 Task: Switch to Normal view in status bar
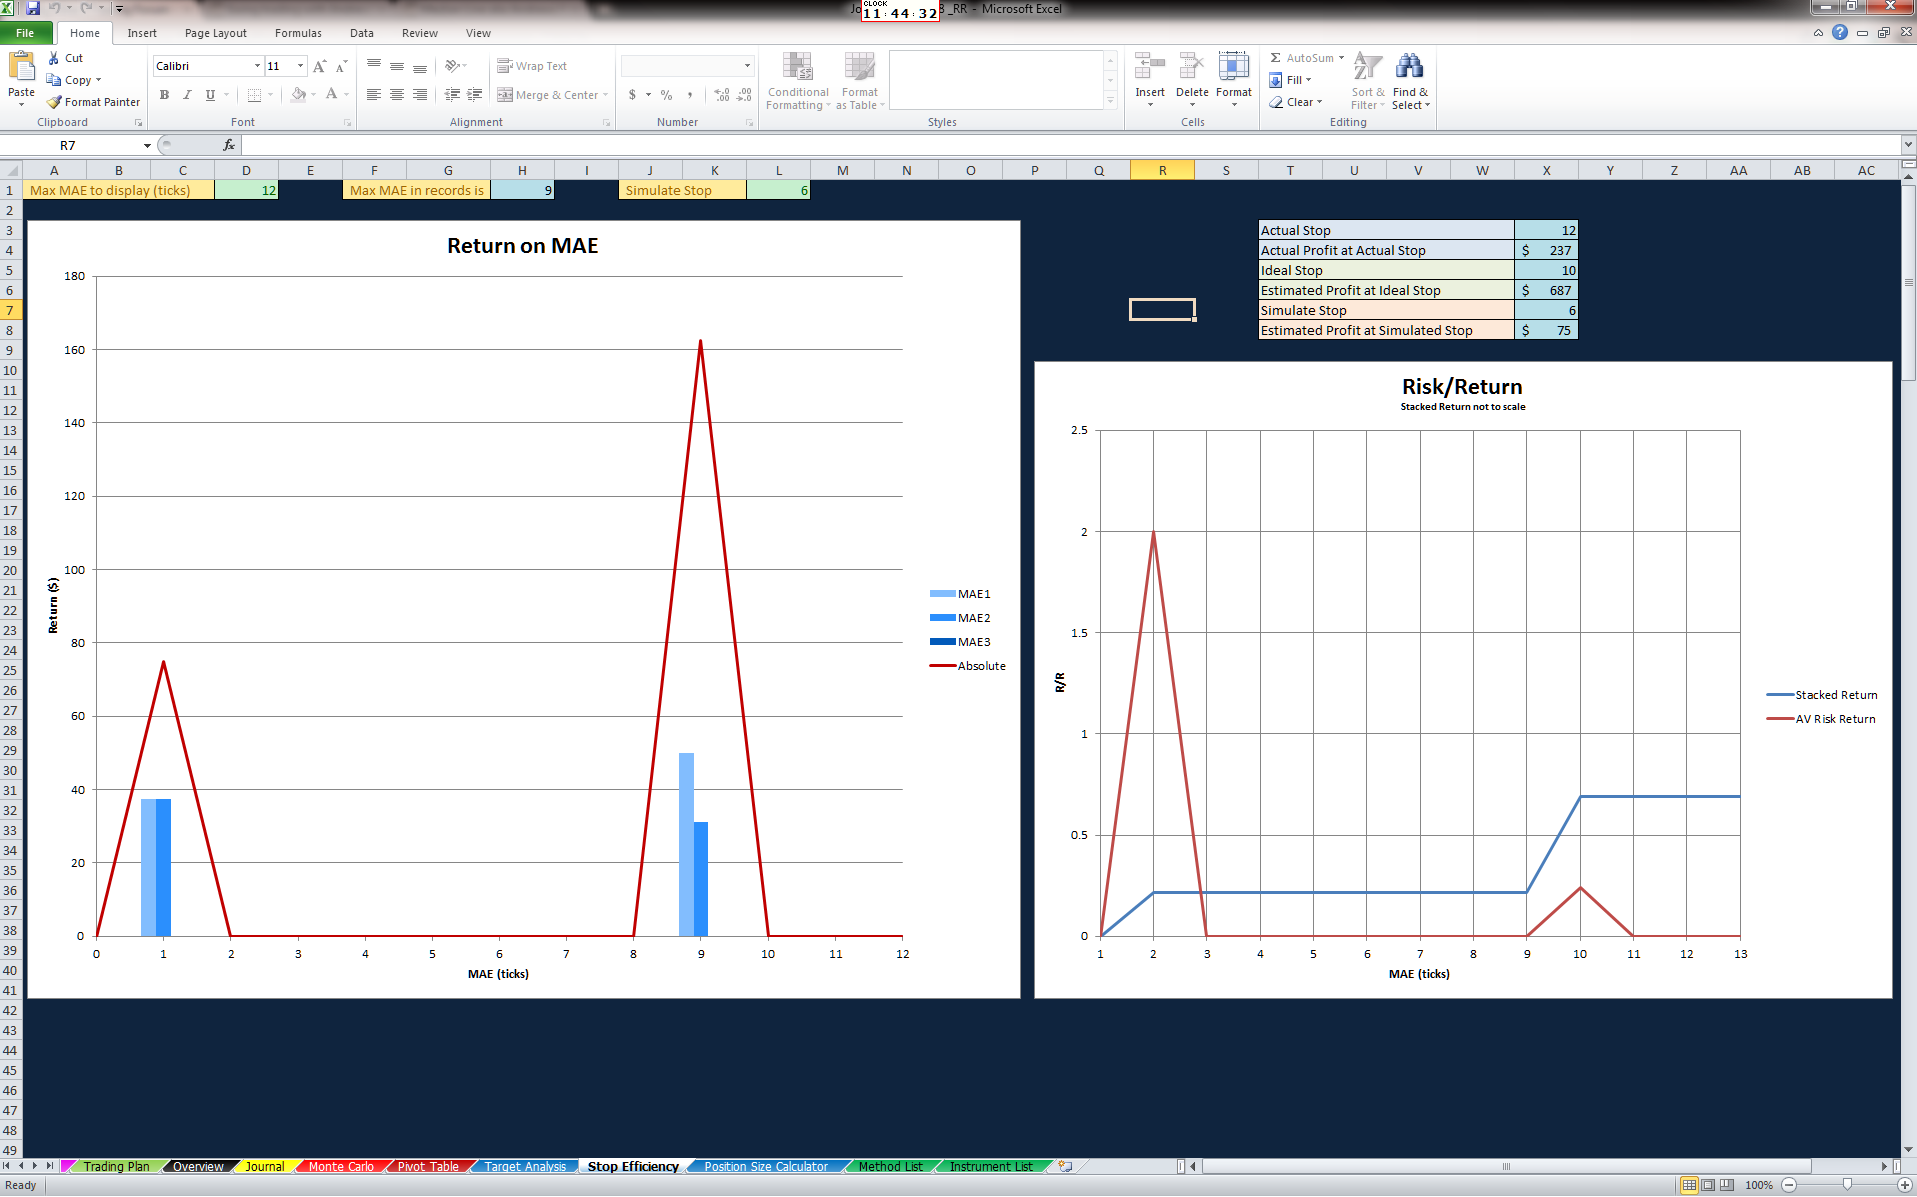coord(1689,1185)
